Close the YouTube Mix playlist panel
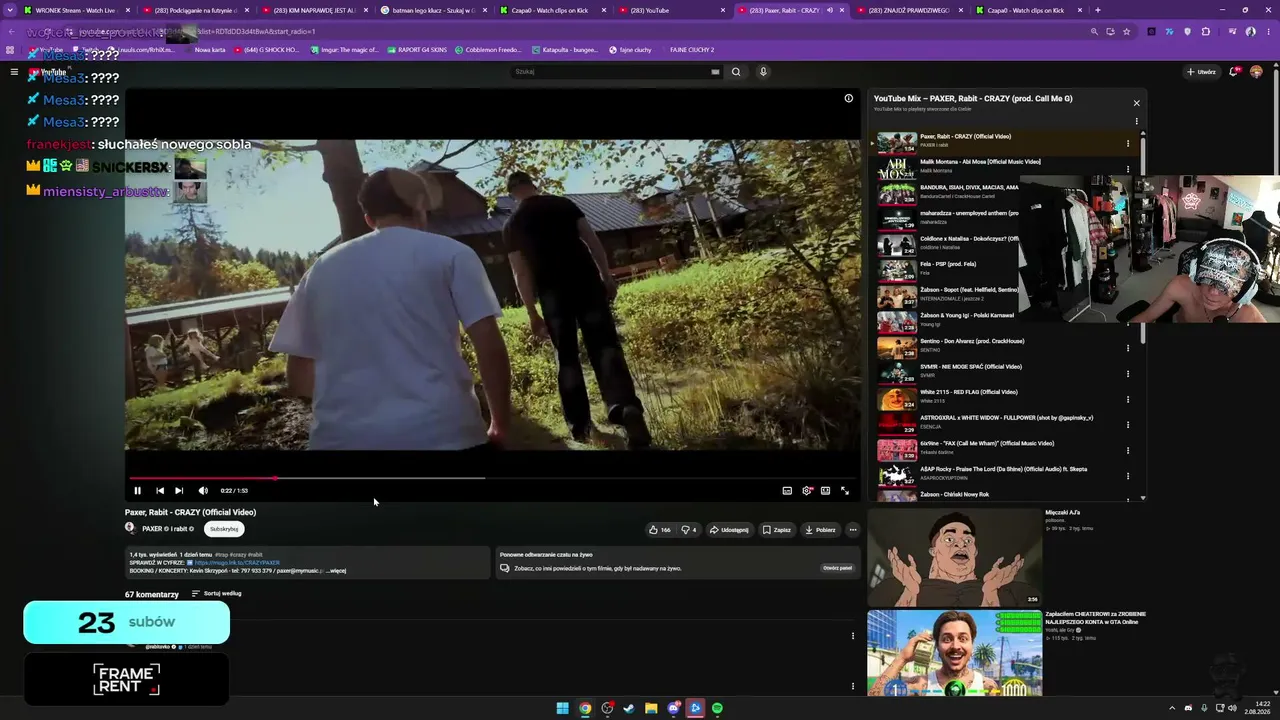1280x720 pixels. [x=1136, y=103]
